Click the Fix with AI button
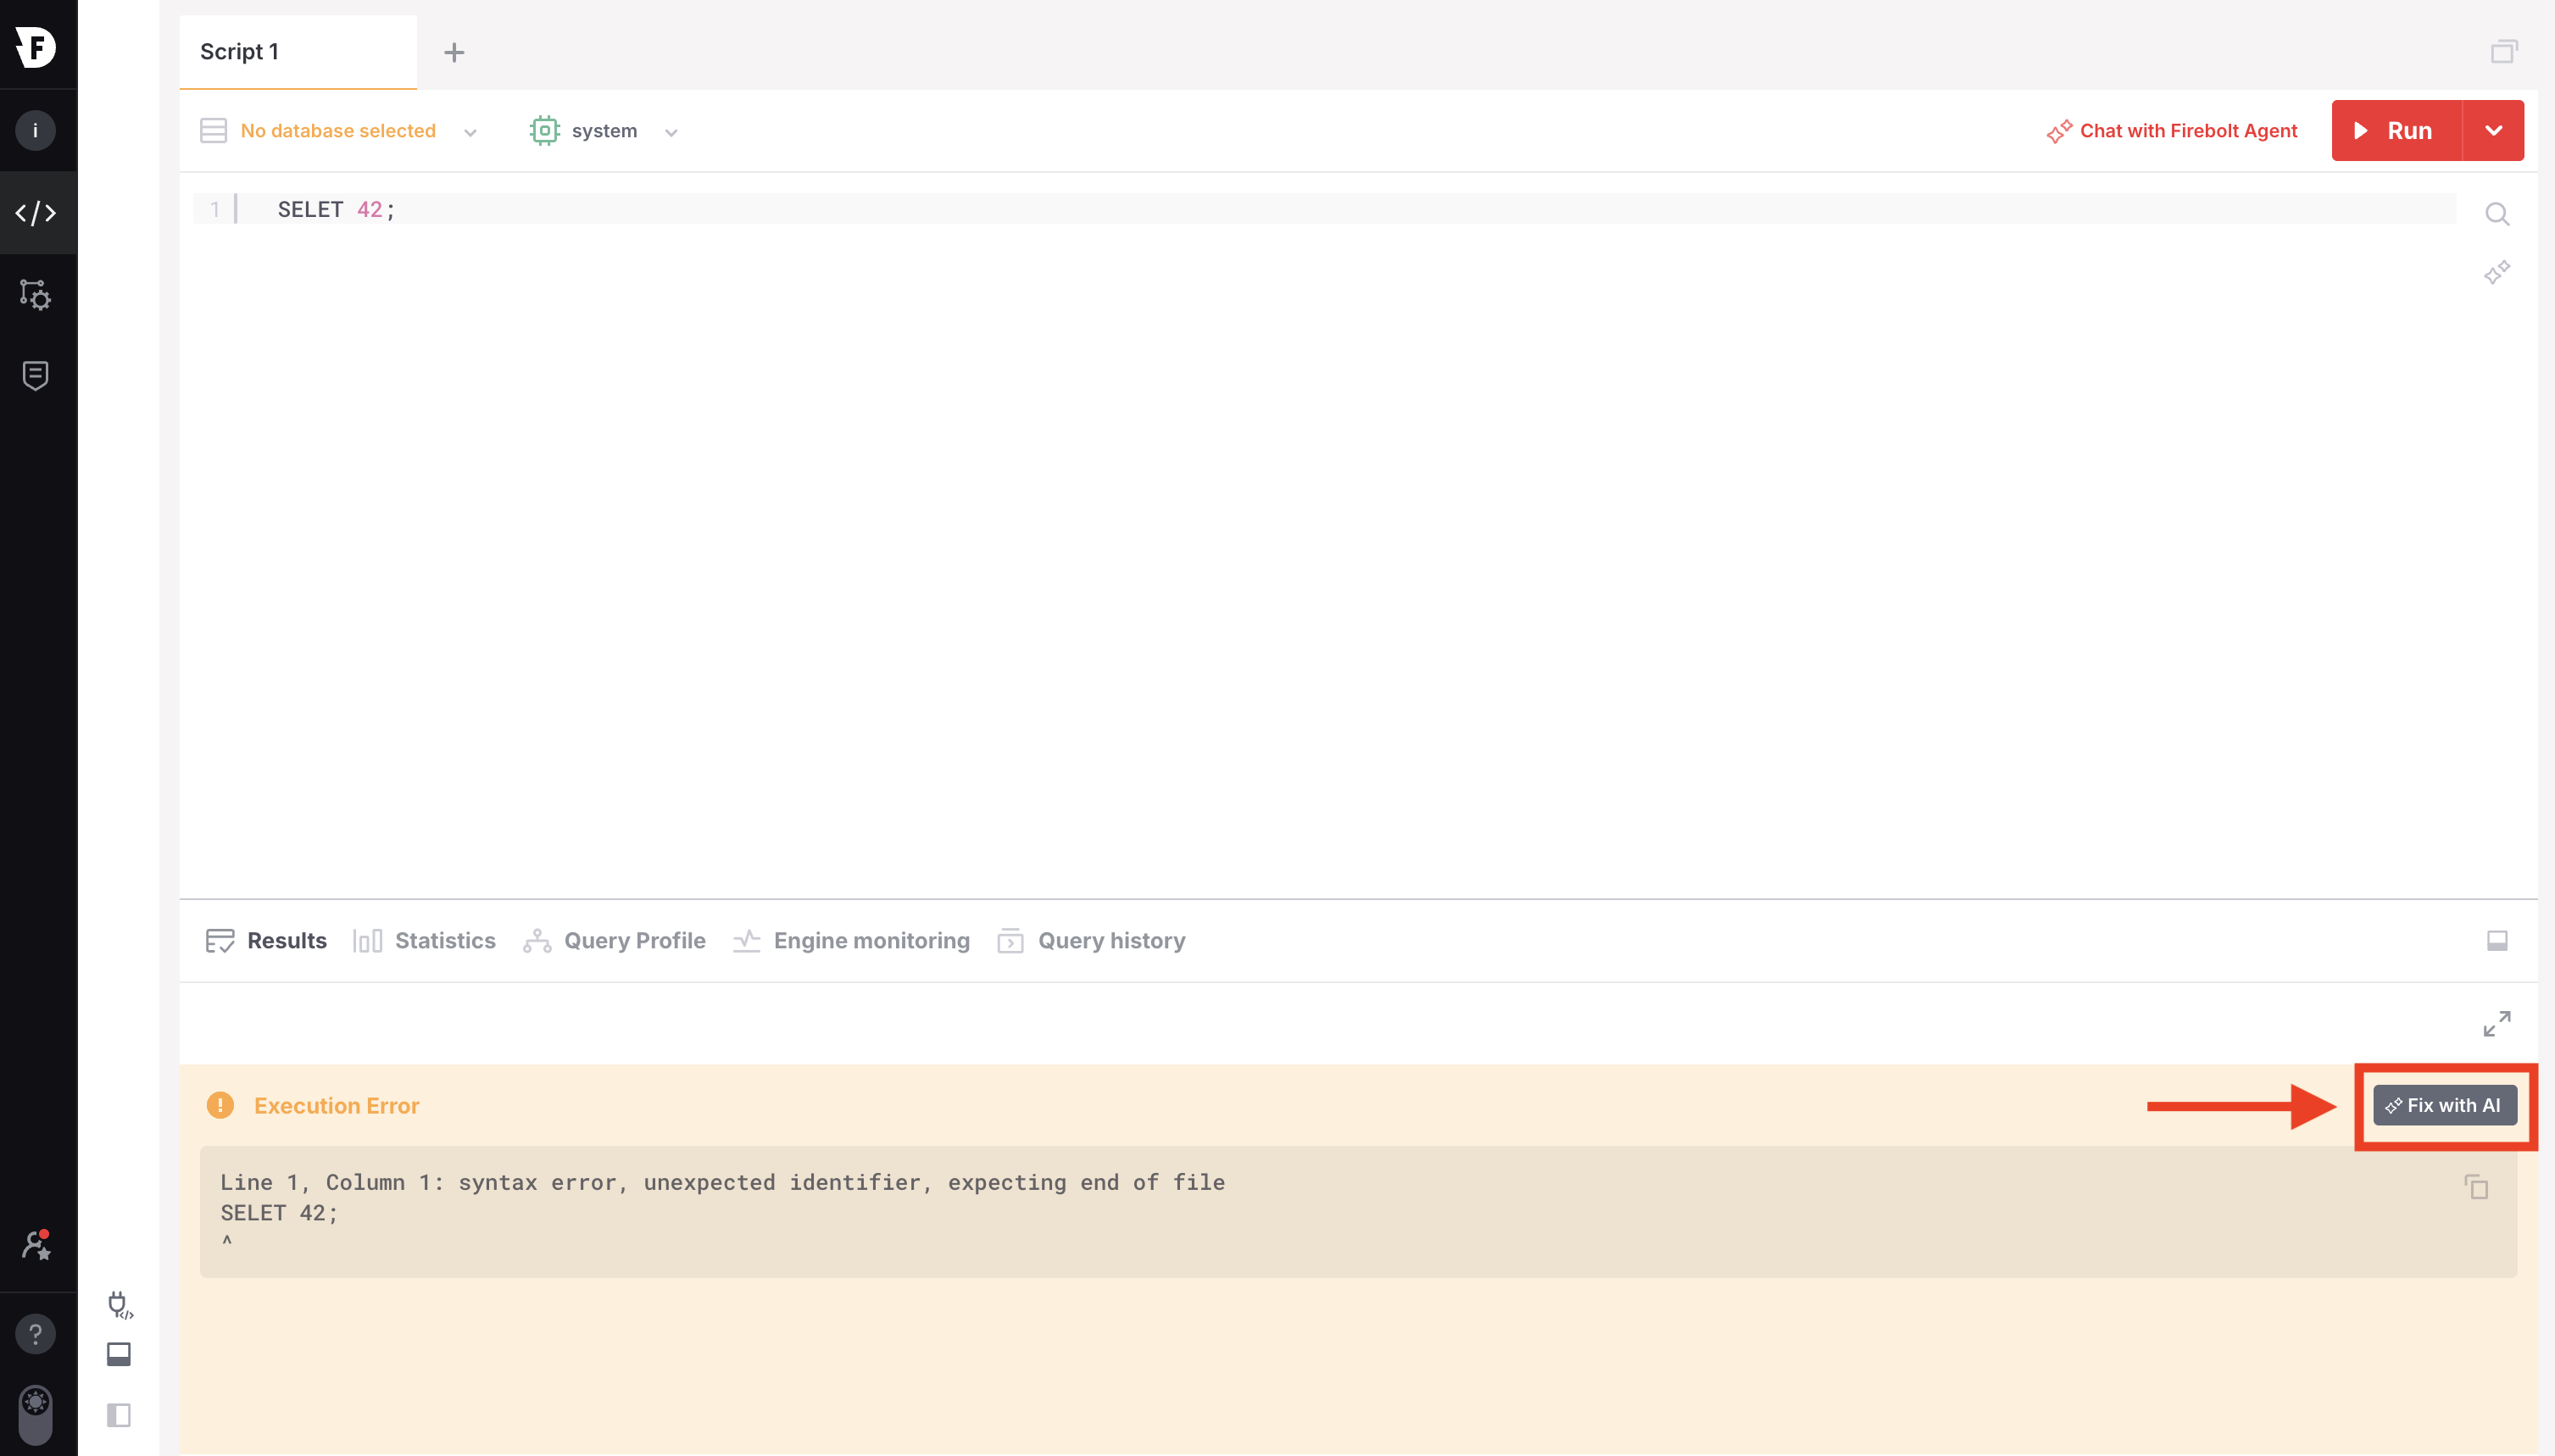Viewport: 2555px width, 1456px height. click(2445, 1106)
